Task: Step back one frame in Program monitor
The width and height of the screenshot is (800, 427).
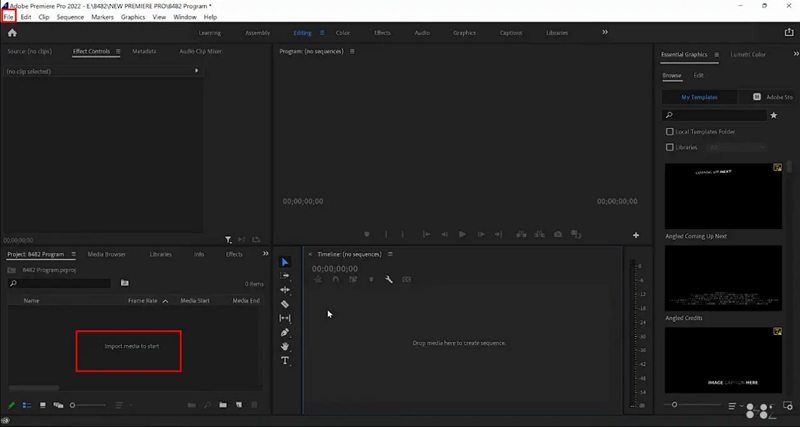Action: 444,234
